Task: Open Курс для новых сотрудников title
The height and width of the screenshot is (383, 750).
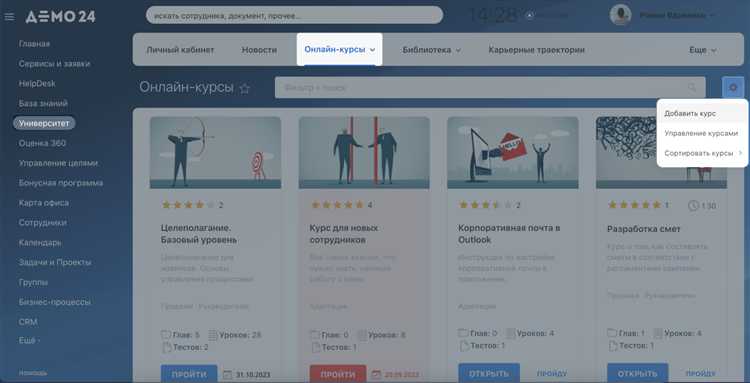Action: pyautogui.click(x=344, y=234)
